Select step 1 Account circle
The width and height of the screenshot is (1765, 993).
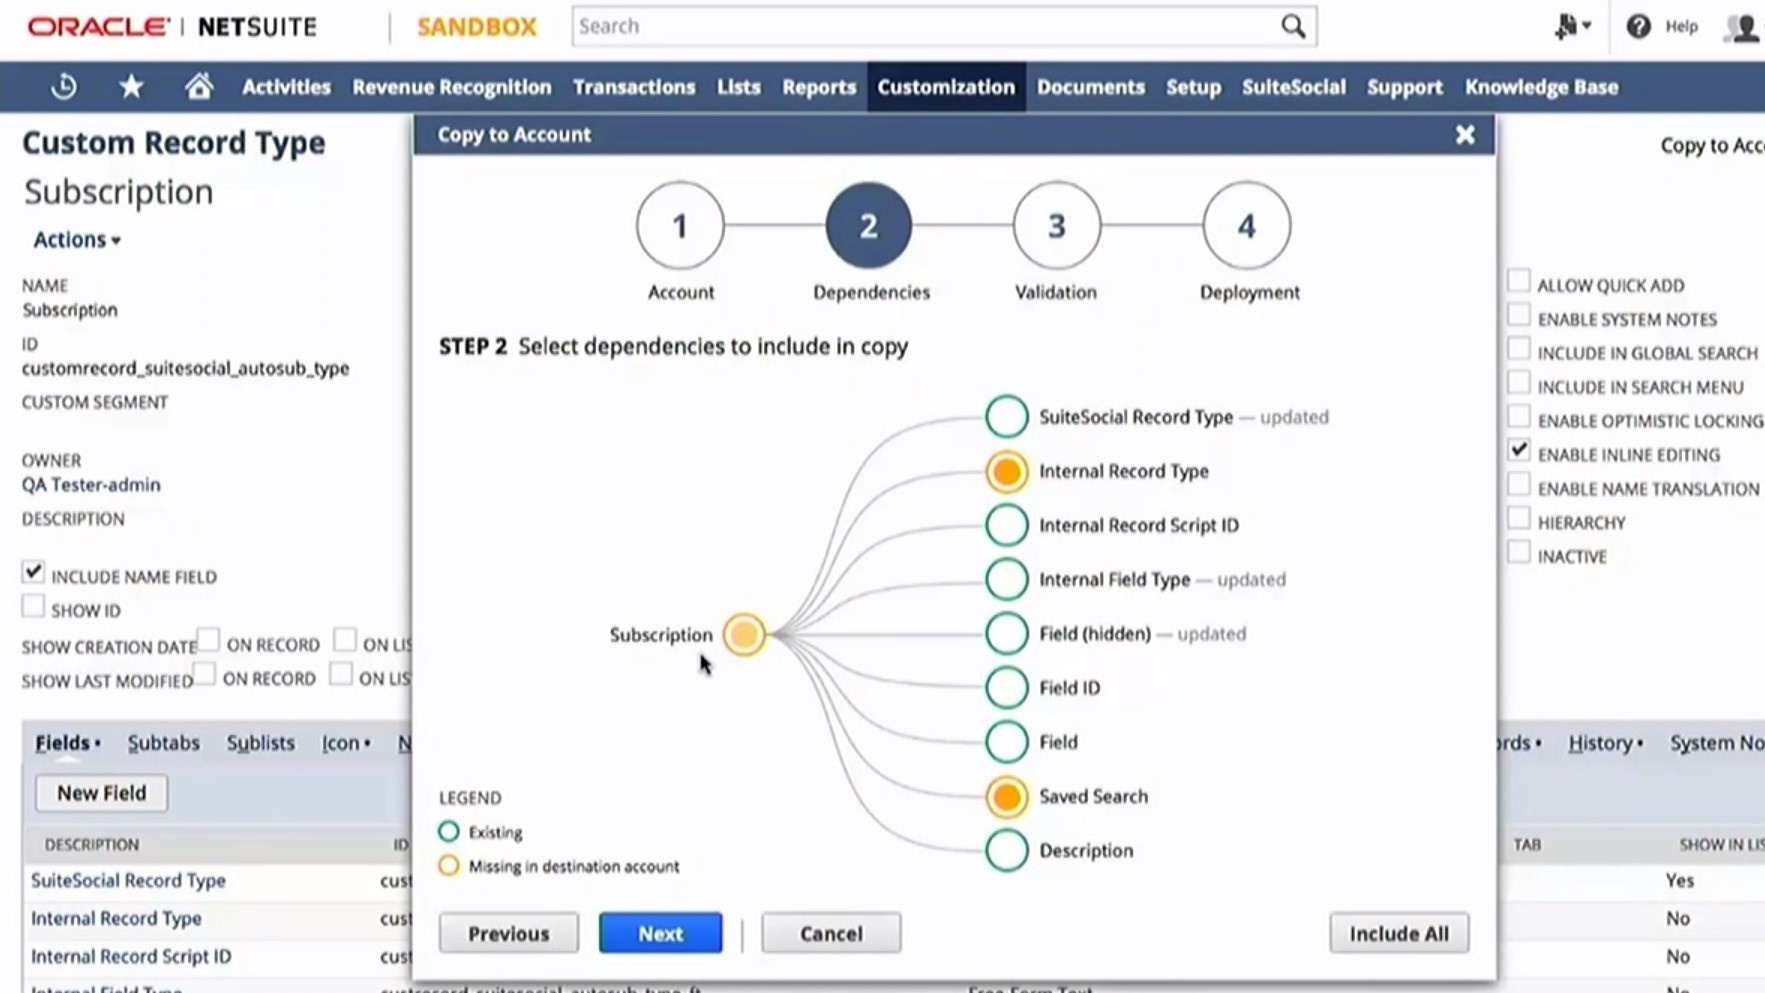[680, 226]
